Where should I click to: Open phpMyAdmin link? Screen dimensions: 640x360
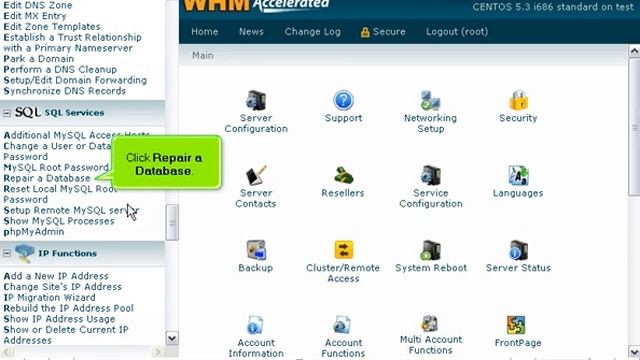point(34,232)
